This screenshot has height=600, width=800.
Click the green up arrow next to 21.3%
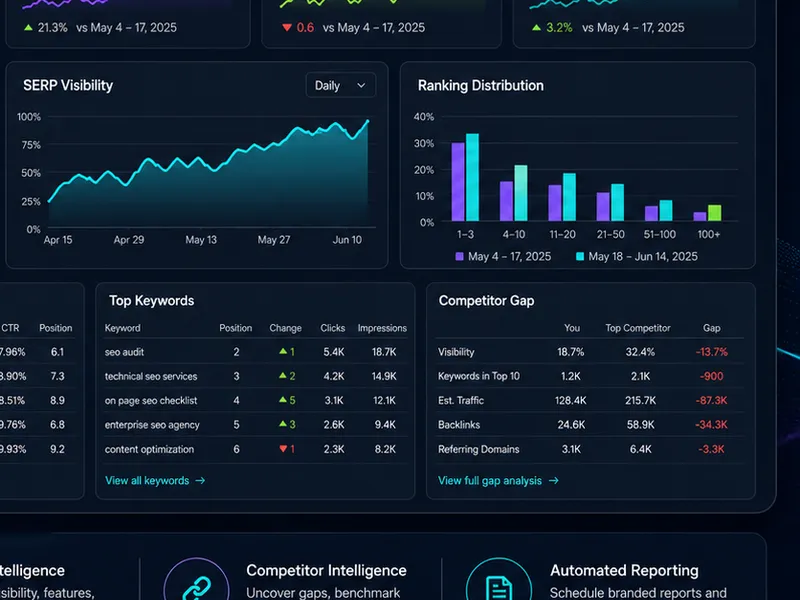29,28
